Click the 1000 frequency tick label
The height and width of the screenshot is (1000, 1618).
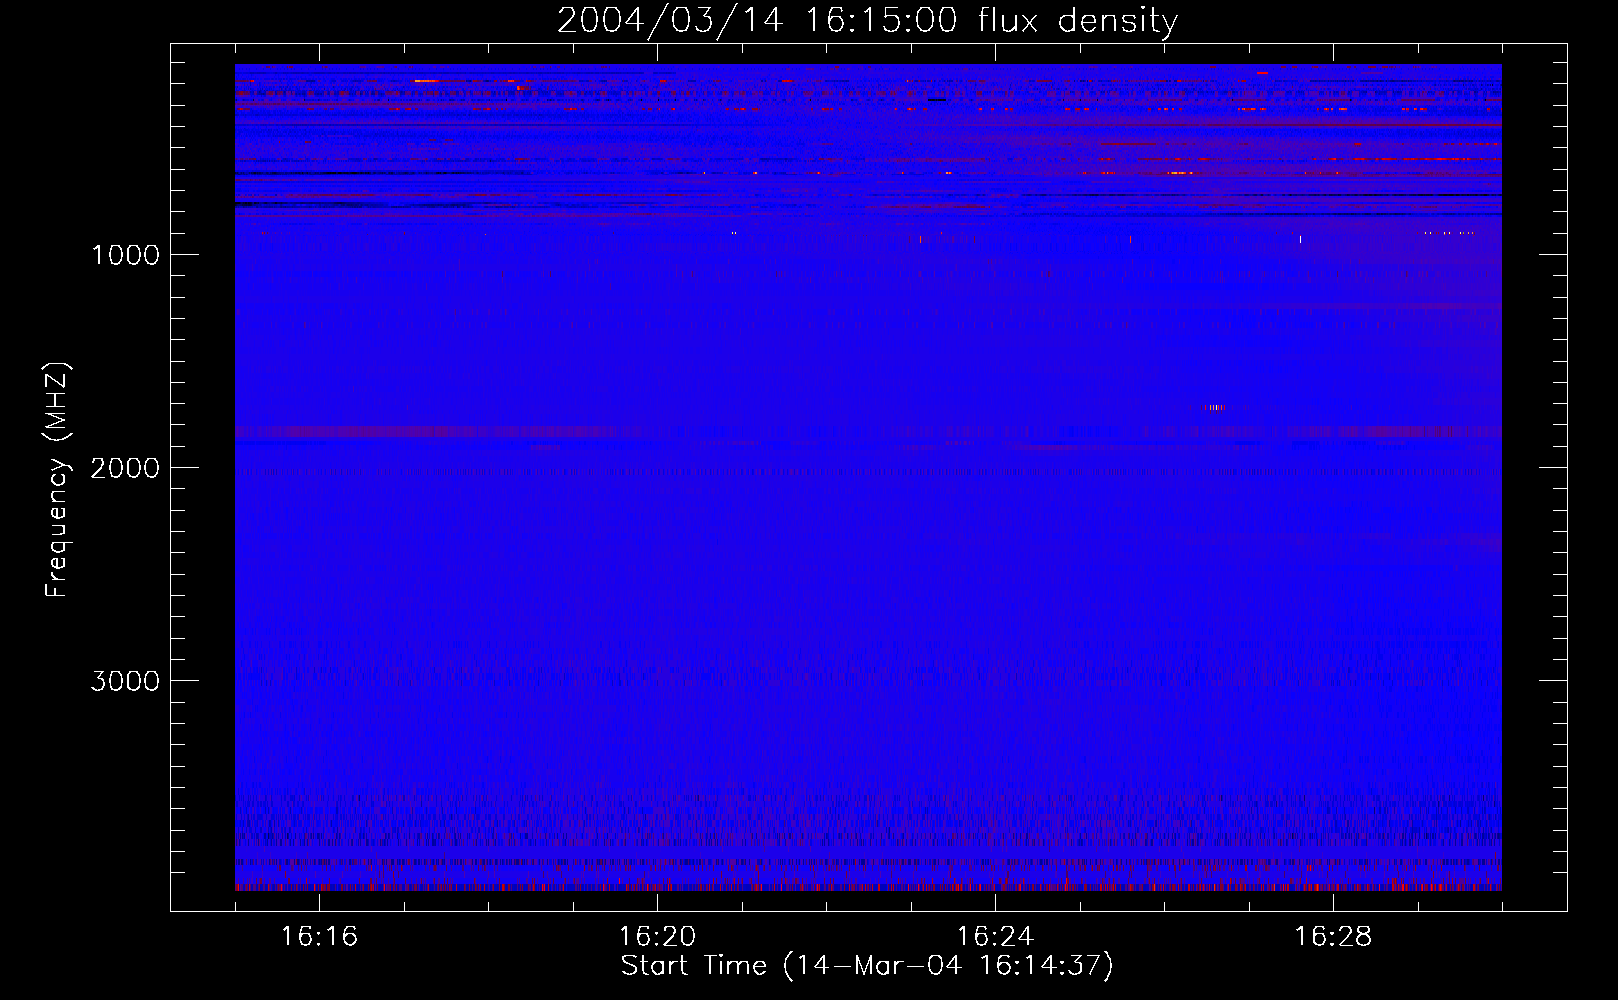point(125,255)
